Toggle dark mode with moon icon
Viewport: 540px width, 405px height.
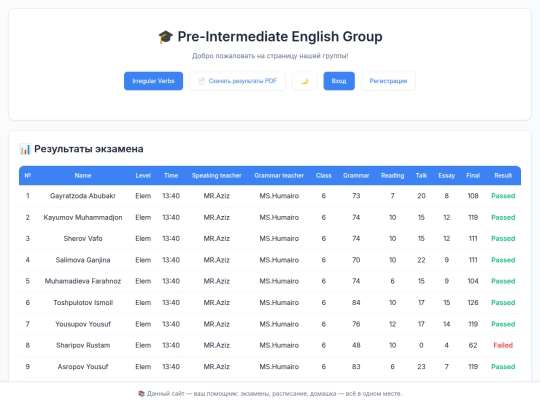(304, 81)
